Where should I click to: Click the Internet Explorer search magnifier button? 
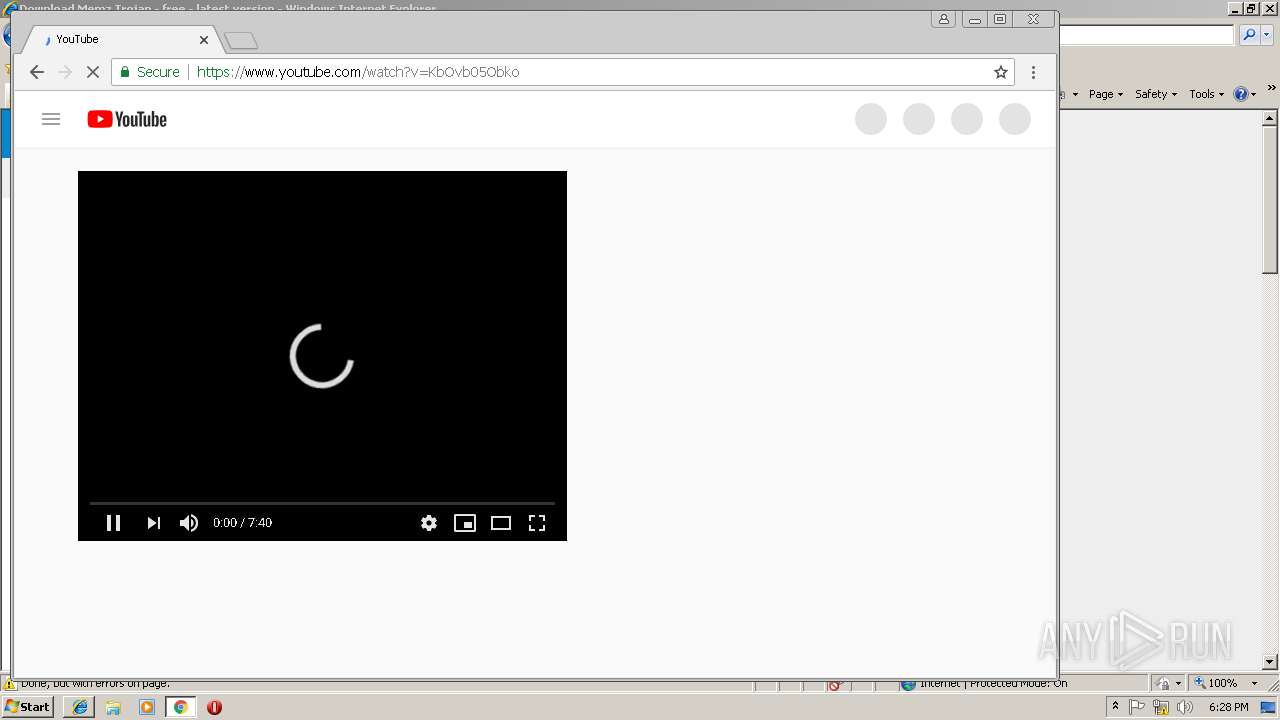pyautogui.click(x=1249, y=35)
